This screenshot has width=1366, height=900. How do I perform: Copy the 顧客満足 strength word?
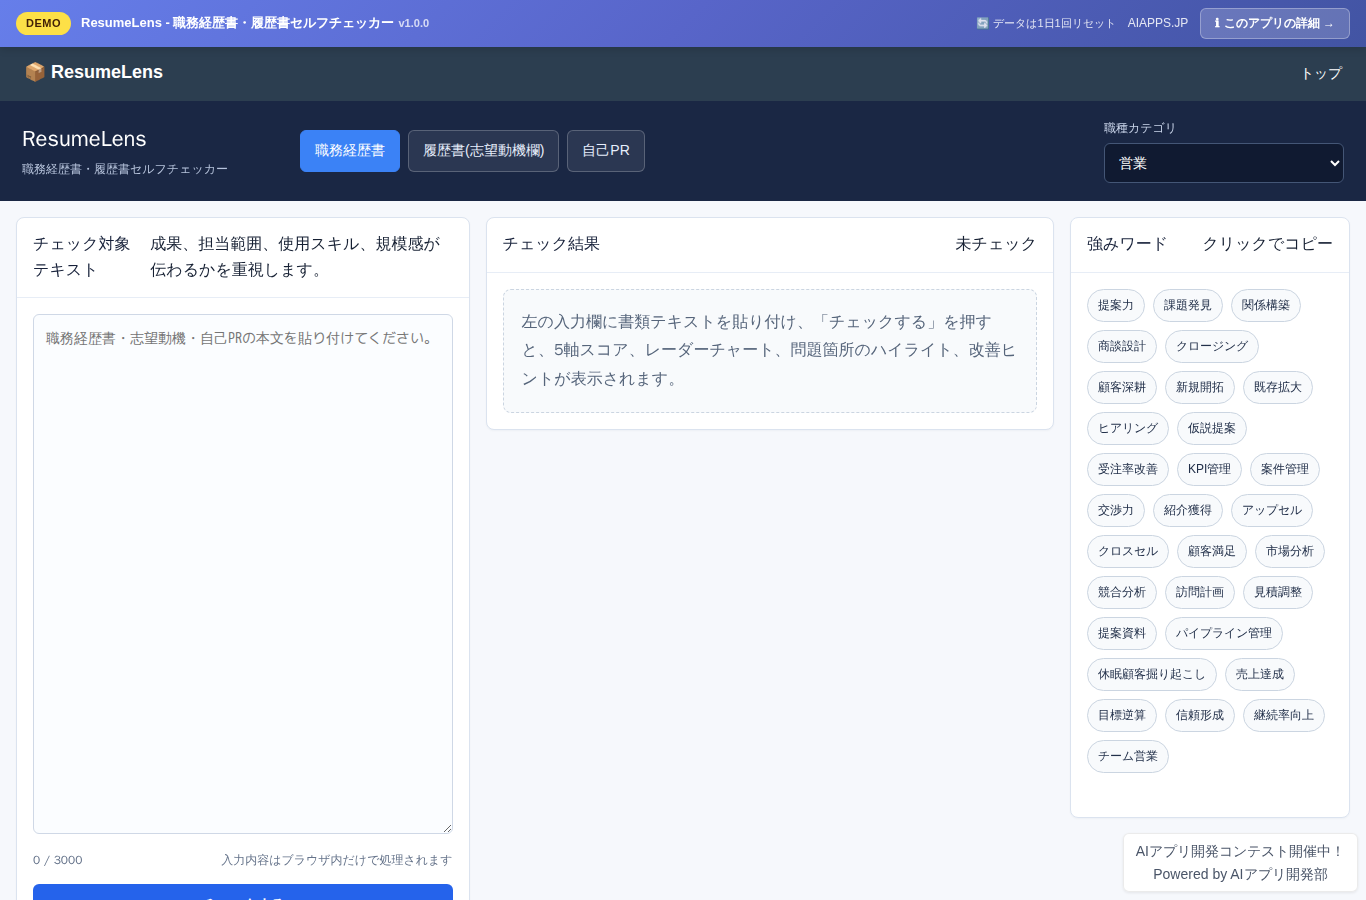coord(1212,552)
